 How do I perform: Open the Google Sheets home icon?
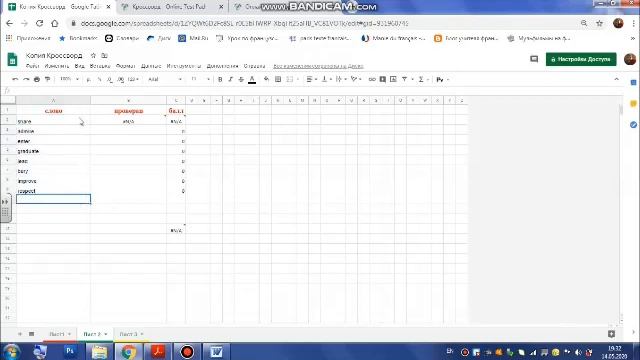[x=12, y=60]
